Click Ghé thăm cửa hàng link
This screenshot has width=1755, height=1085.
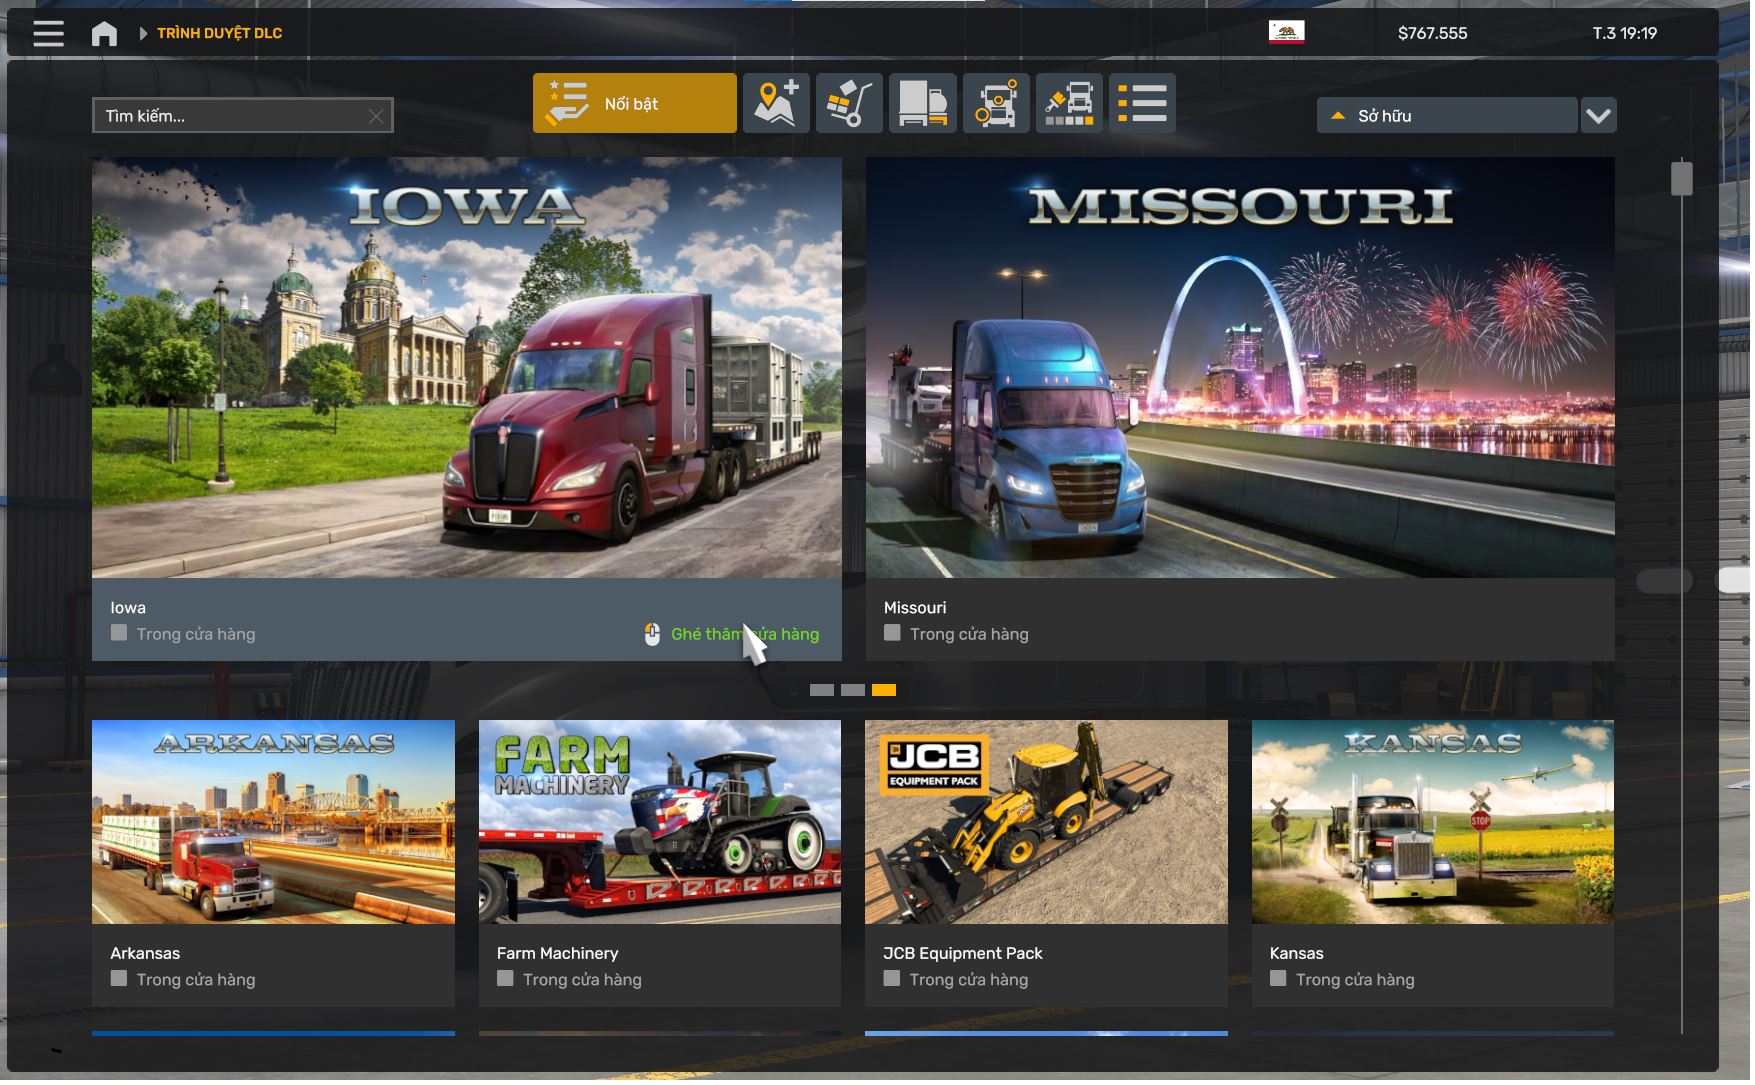[x=745, y=634]
